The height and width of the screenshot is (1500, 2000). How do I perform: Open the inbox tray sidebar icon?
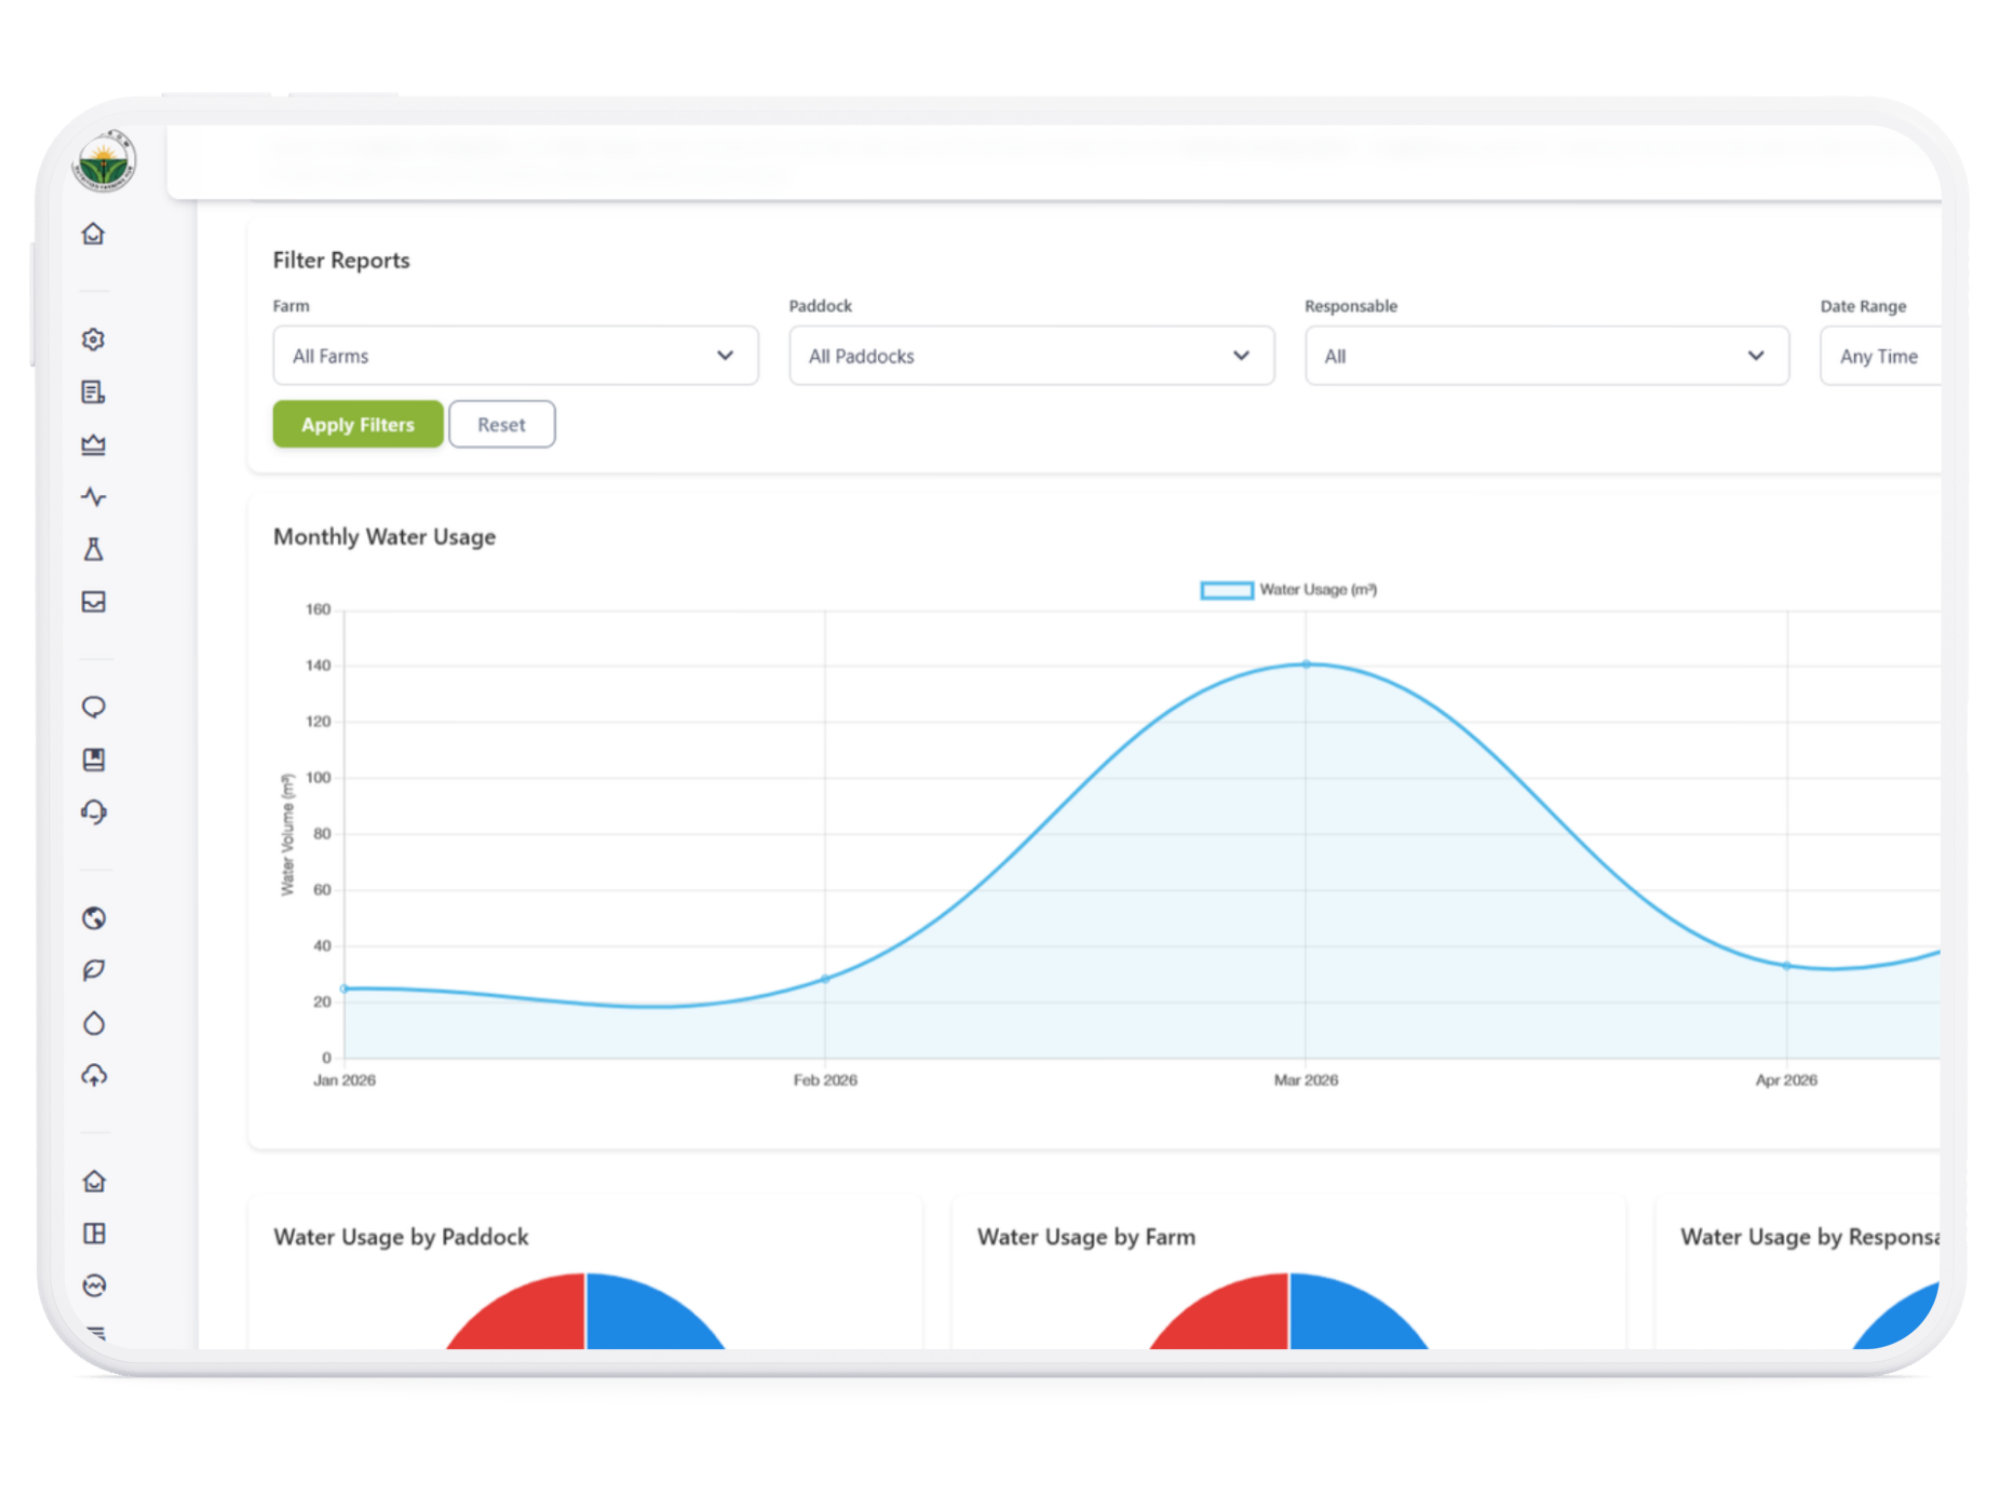(93, 602)
